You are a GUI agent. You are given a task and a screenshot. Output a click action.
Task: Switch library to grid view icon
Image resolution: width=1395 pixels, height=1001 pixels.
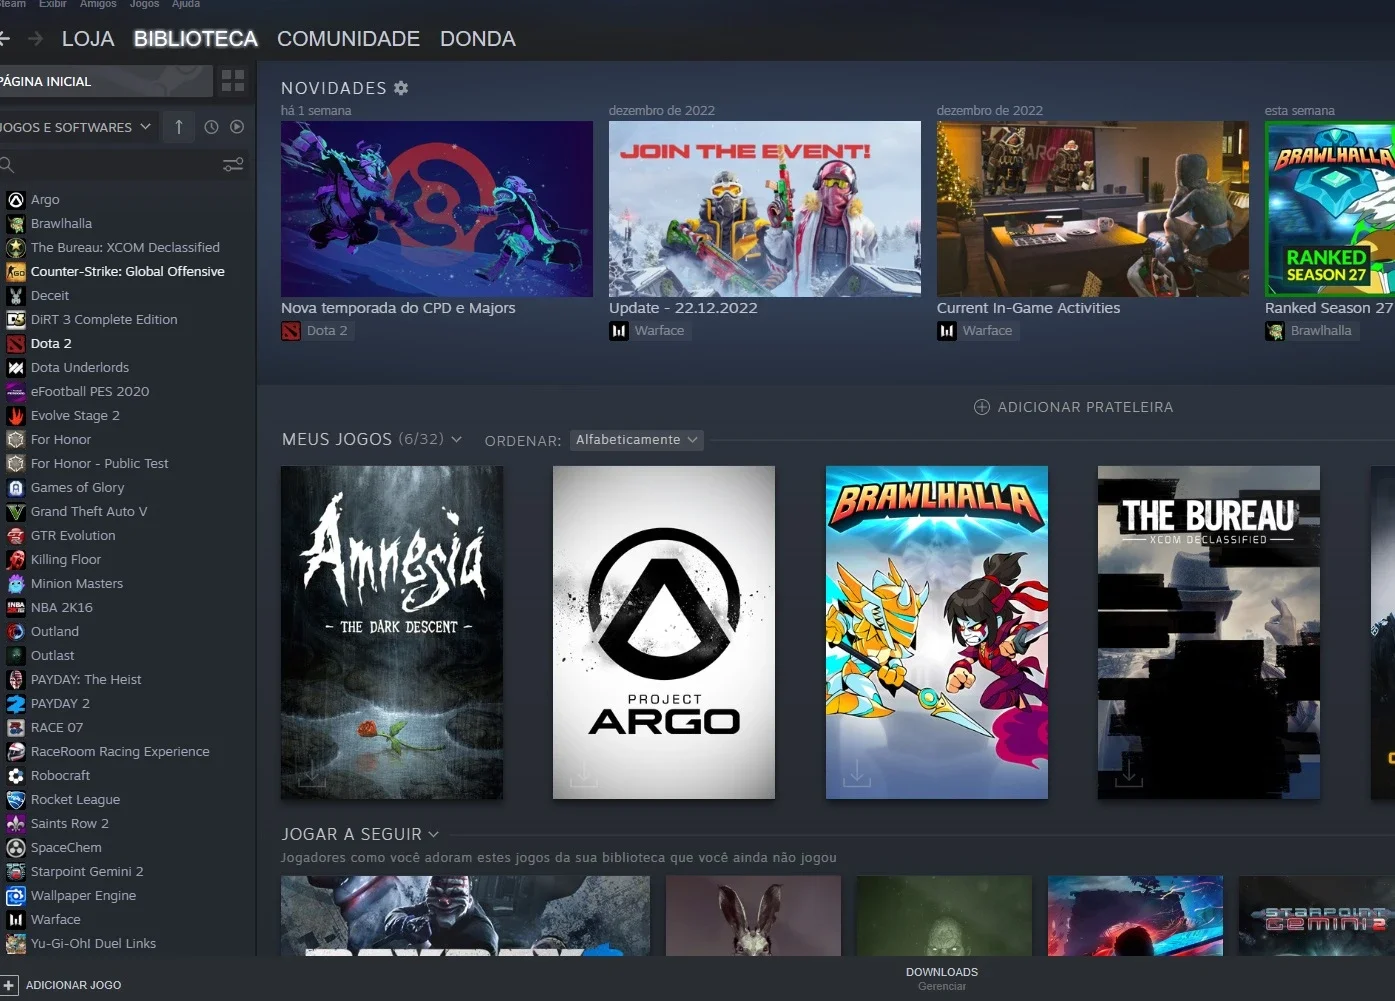tap(233, 81)
